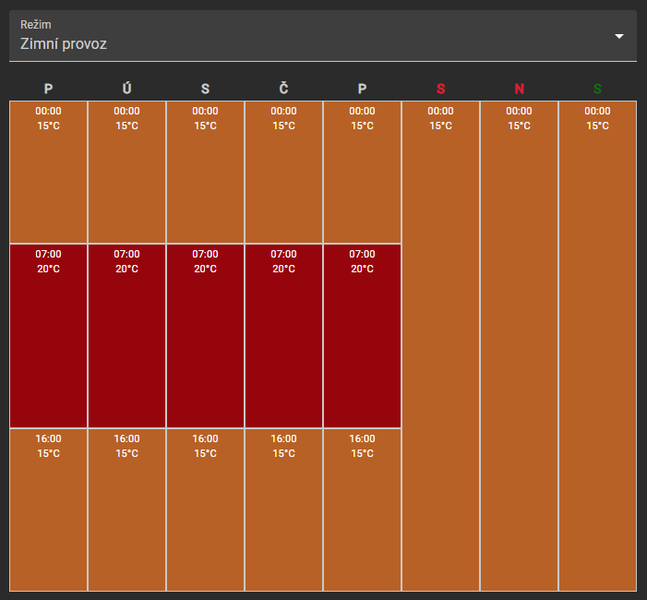Select the red S (Saturday) day header
Viewport: 647px width, 600px height.
(x=441, y=89)
